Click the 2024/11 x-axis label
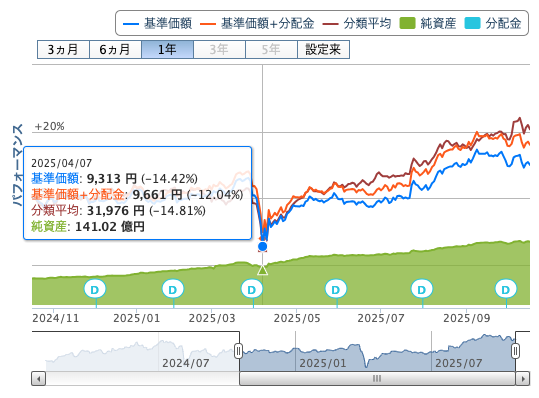 point(56,318)
